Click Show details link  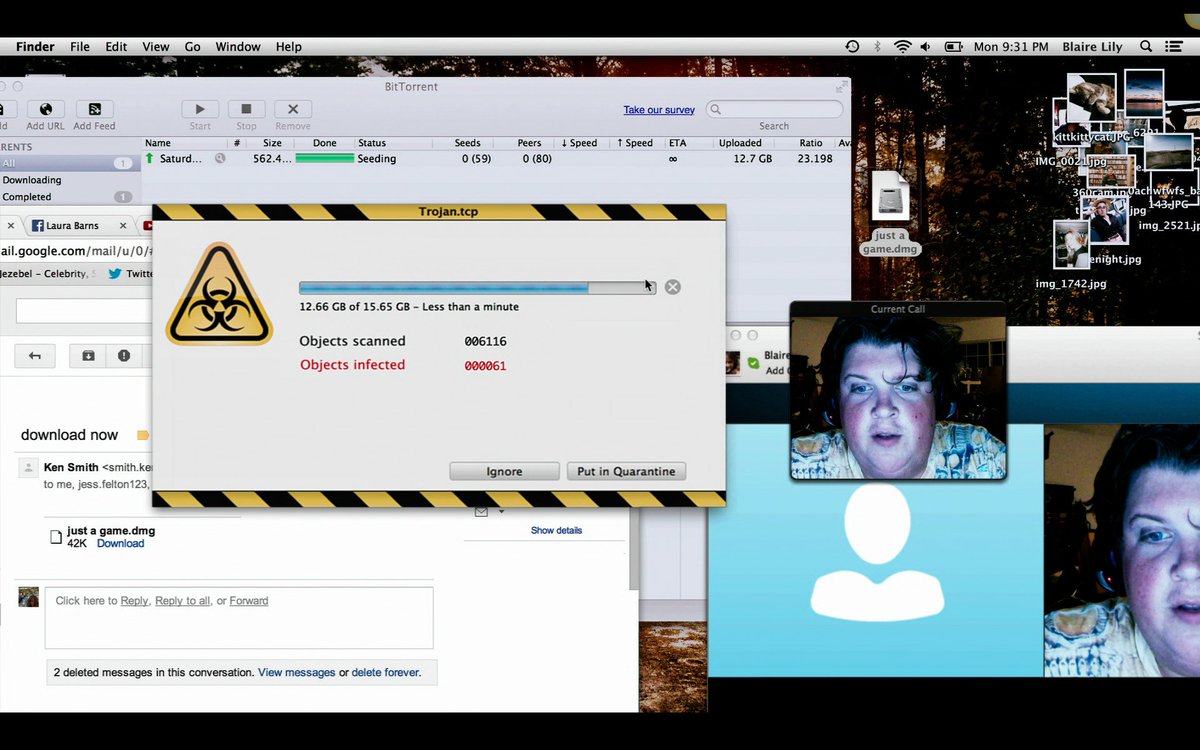556,530
